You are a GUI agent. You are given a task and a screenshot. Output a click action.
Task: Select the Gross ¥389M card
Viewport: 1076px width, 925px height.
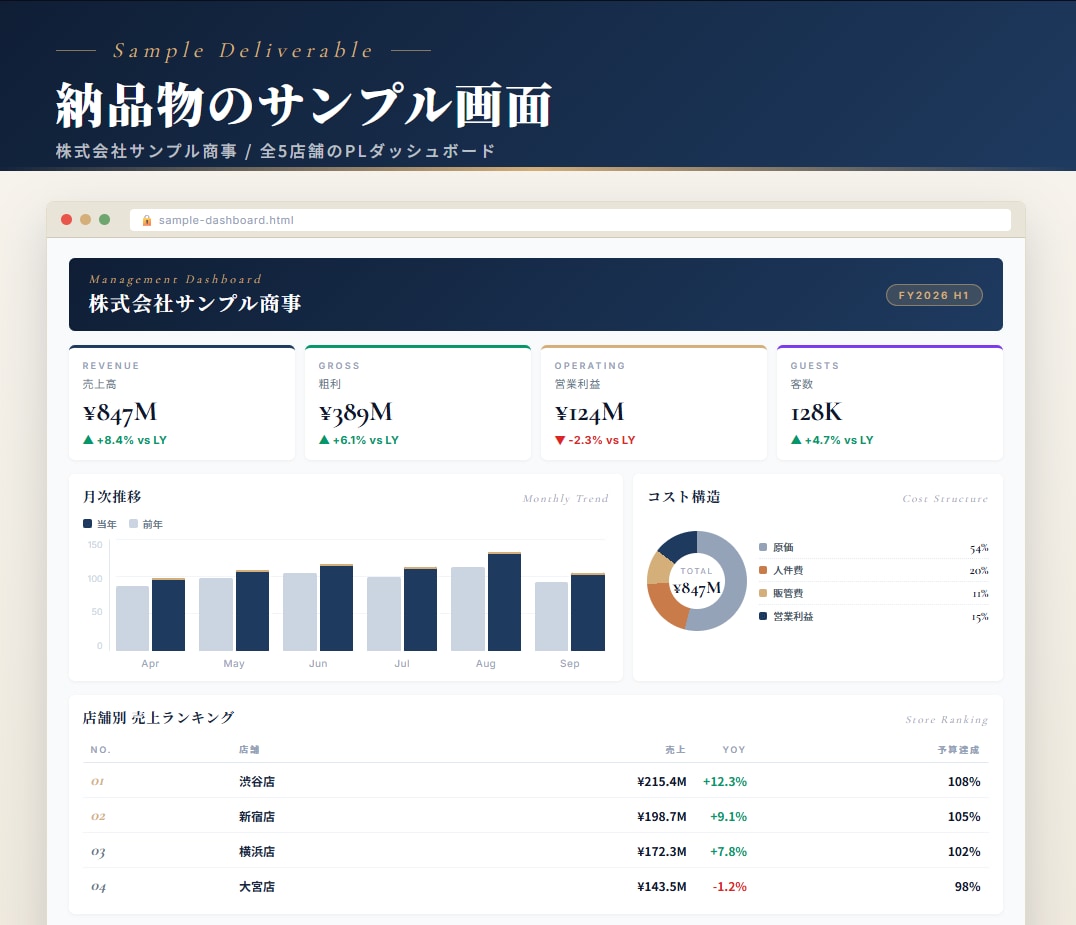(x=418, y=403)
